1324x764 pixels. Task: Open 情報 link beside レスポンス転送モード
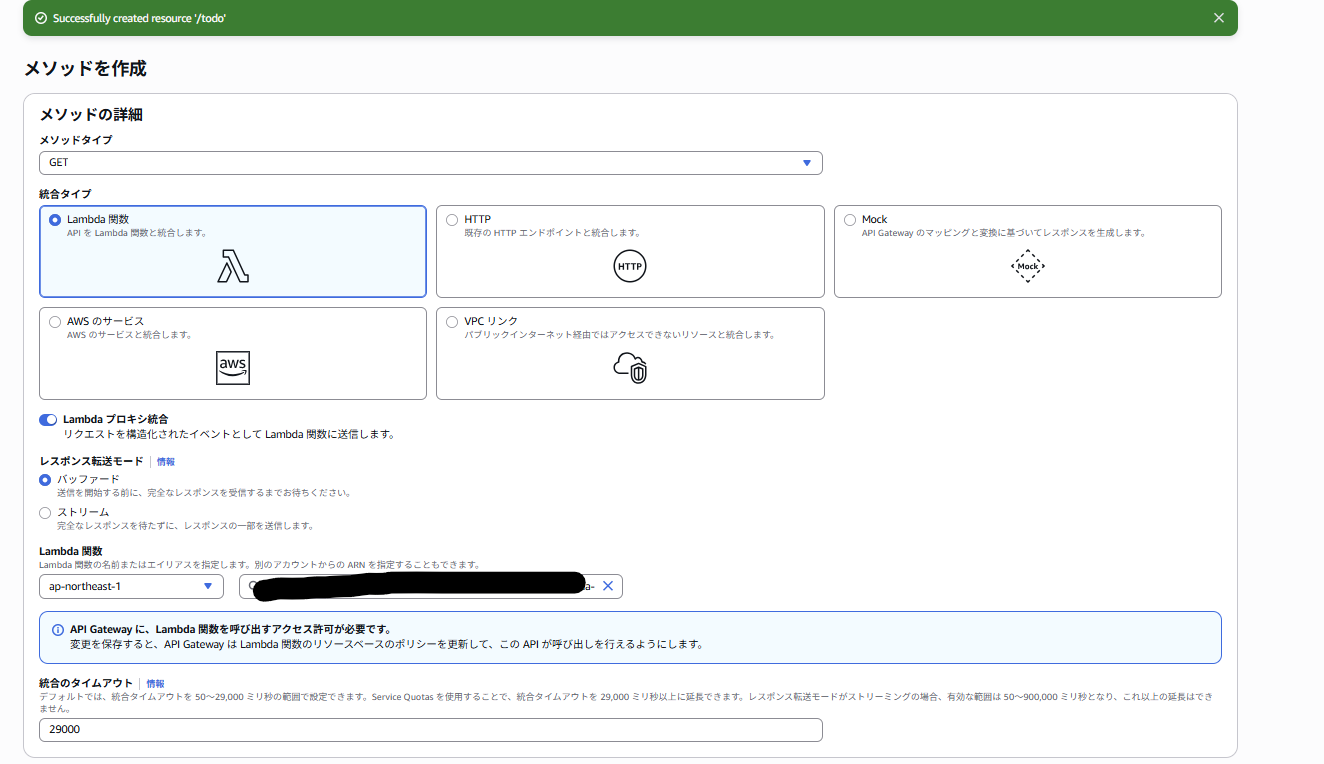tap(166, 462)
